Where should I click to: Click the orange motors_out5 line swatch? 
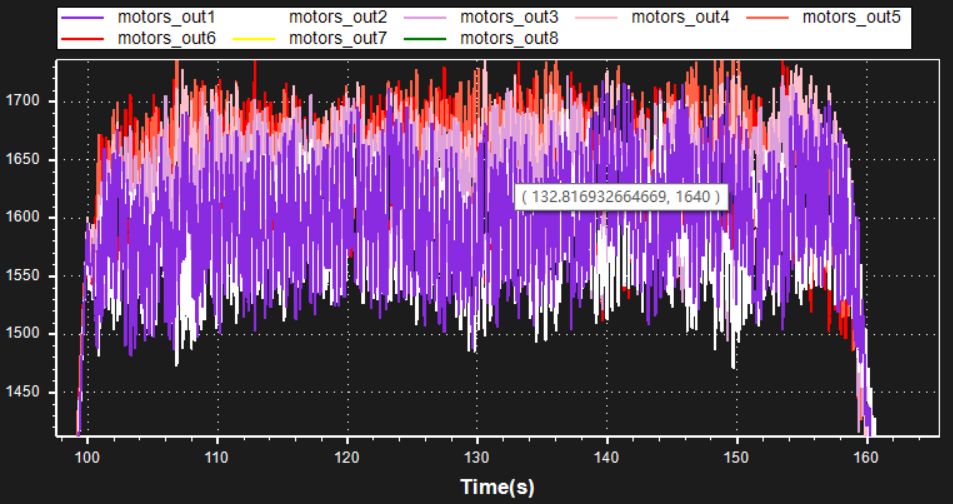tap(767, 17)
